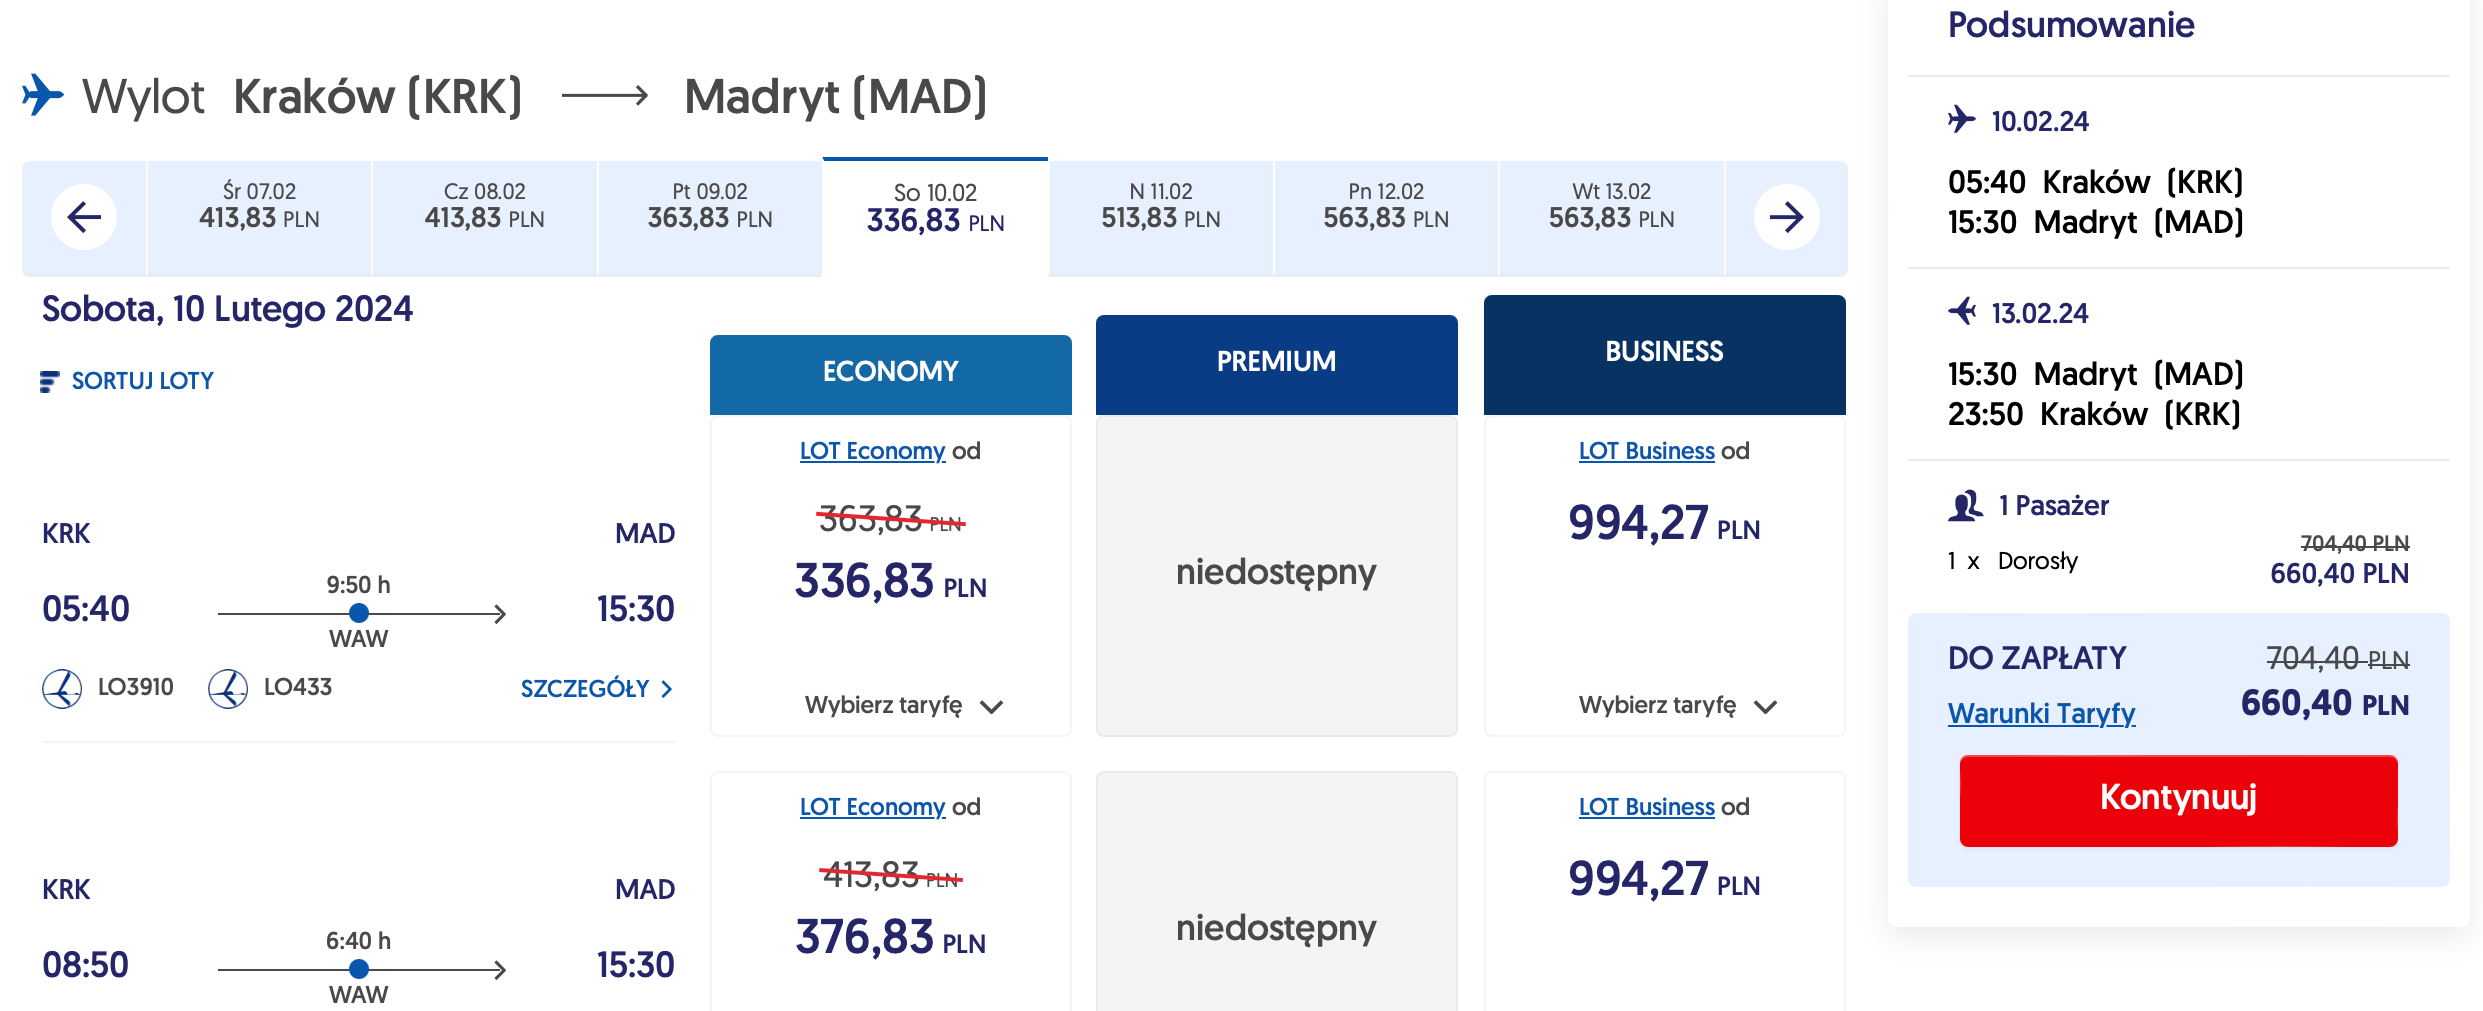Click the passenger icon in summary
The width and height of the screenshot is (2483, 1011).
pyautogui.click(x=1965, y=505)
